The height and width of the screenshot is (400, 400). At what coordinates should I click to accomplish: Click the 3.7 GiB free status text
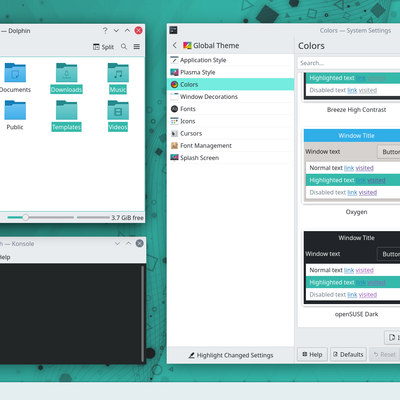127,218
